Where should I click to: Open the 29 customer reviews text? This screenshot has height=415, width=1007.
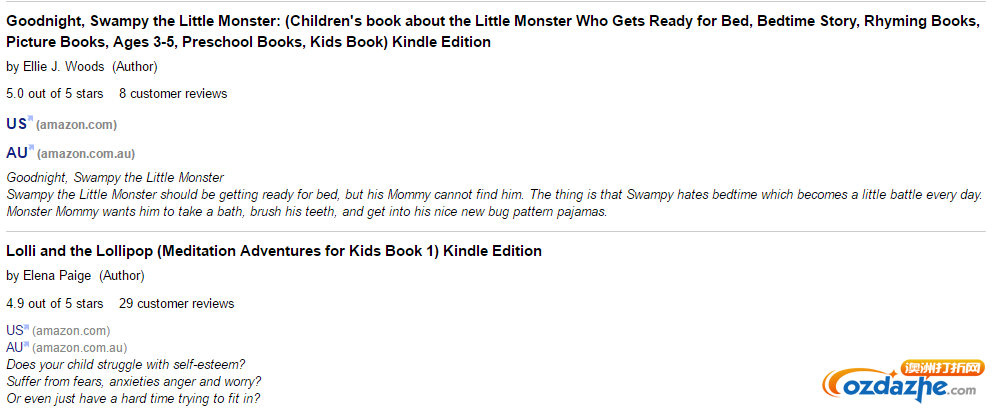point(177,303)
